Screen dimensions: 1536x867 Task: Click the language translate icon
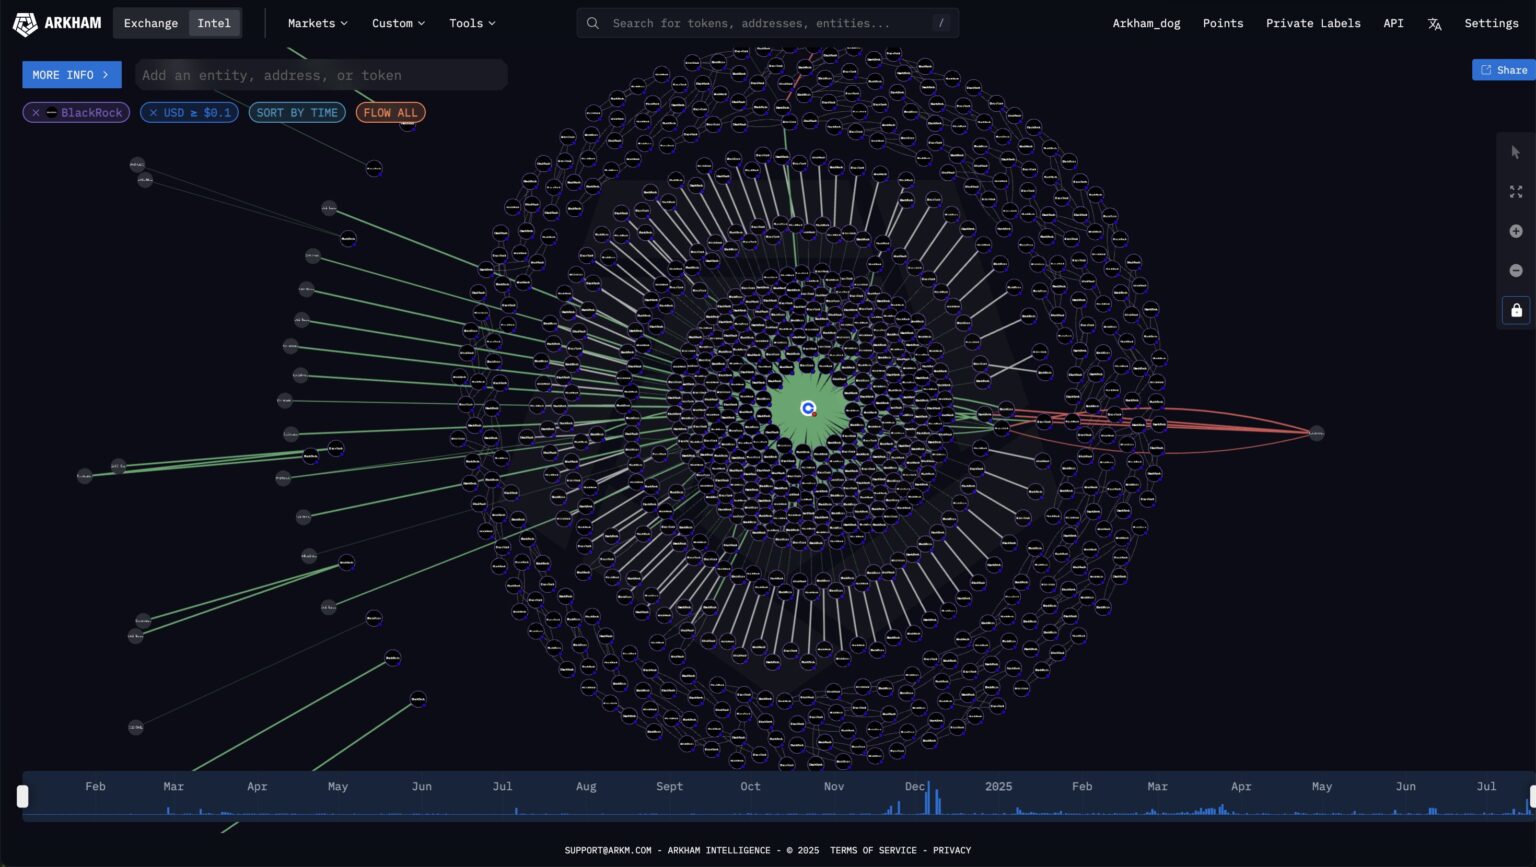[1434, 24]
